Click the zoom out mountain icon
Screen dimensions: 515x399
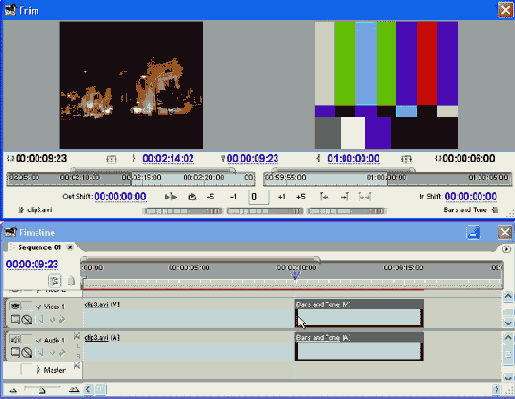point(13,390)
